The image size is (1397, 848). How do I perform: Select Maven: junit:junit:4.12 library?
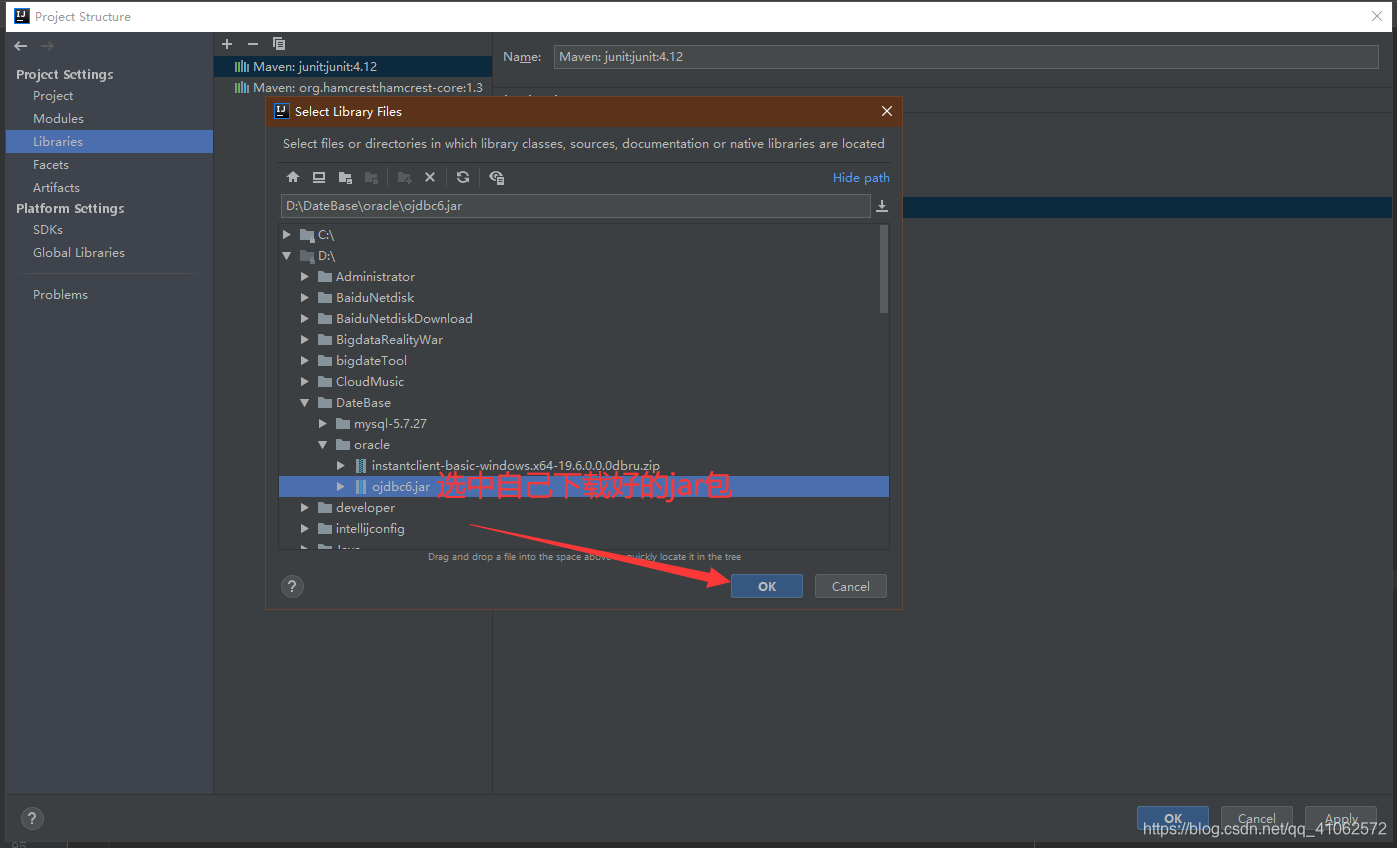pyautogui.click(x=353, y=67)
